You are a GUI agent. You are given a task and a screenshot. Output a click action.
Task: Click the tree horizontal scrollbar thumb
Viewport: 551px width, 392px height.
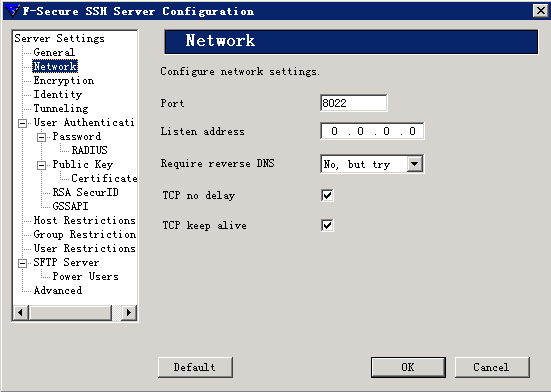tap(70, 312)
